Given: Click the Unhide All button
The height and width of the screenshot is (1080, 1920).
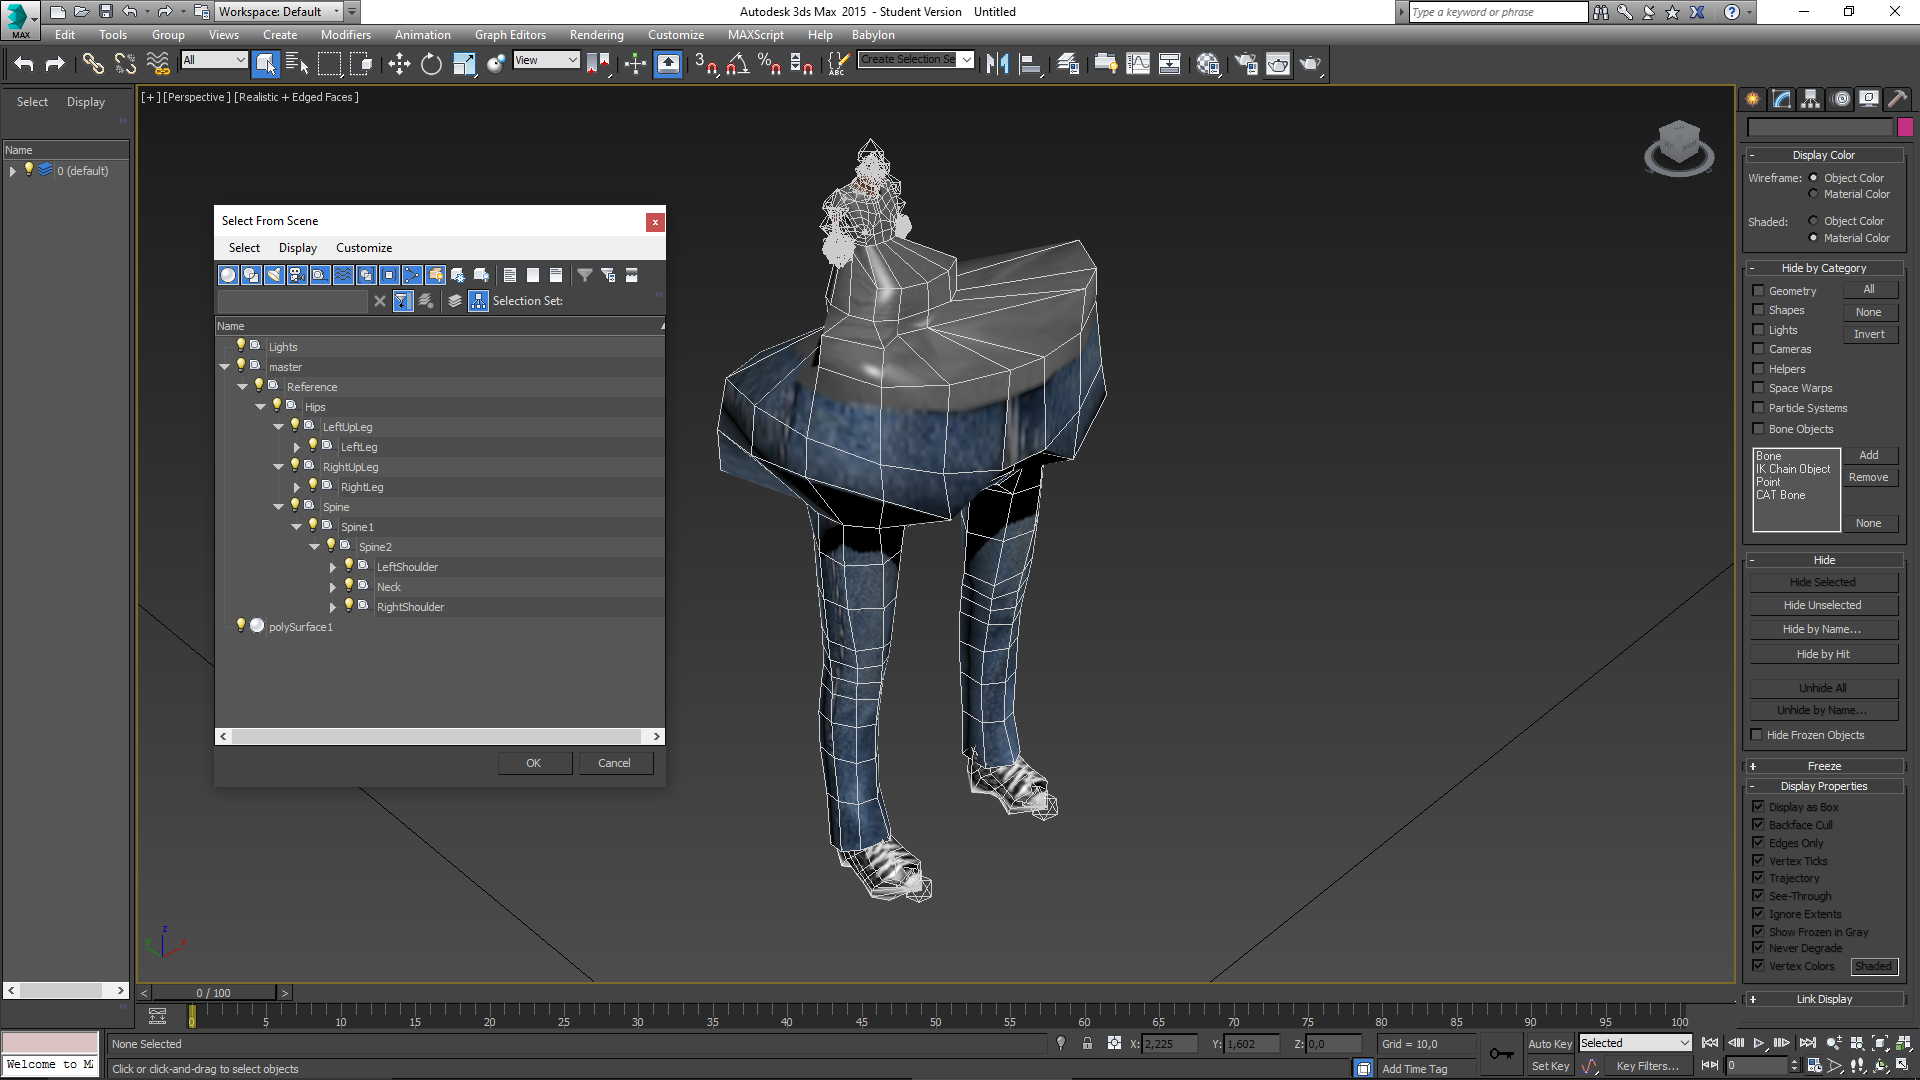Looking at the screenshot, I should [1823, 688].
